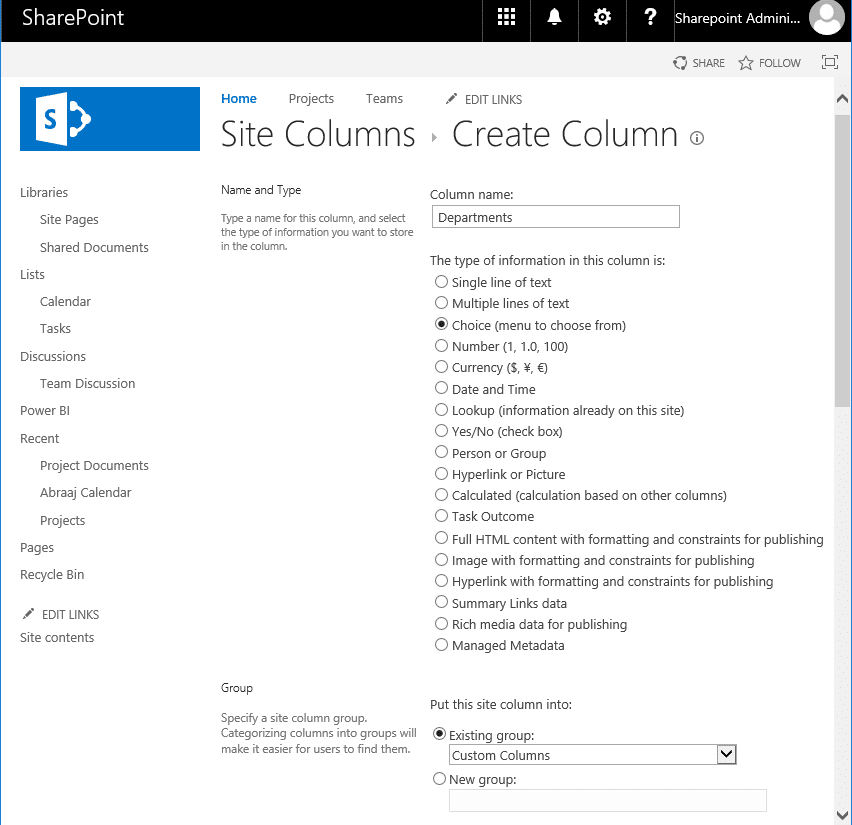Expand the Lists section in the sidebar
Image resolution: width=852 pixels, height=825 pixels.
(x=31, y=274)
